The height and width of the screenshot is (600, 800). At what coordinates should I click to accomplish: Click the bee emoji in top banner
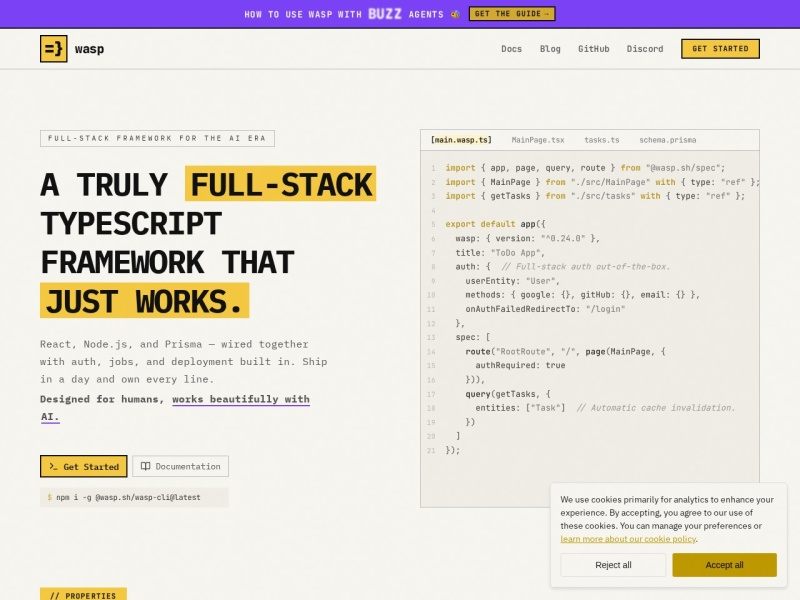coord(455,14)
